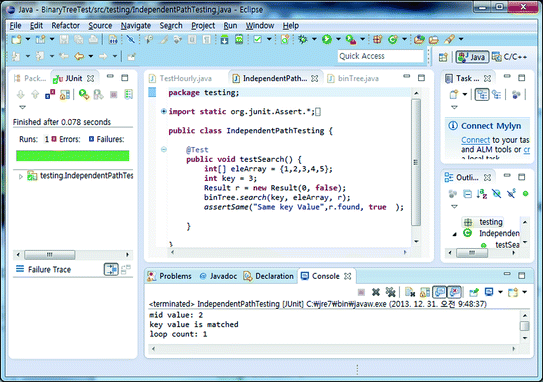Toggle Show Failures Only in JUnit view

click(x=50, y=94)
